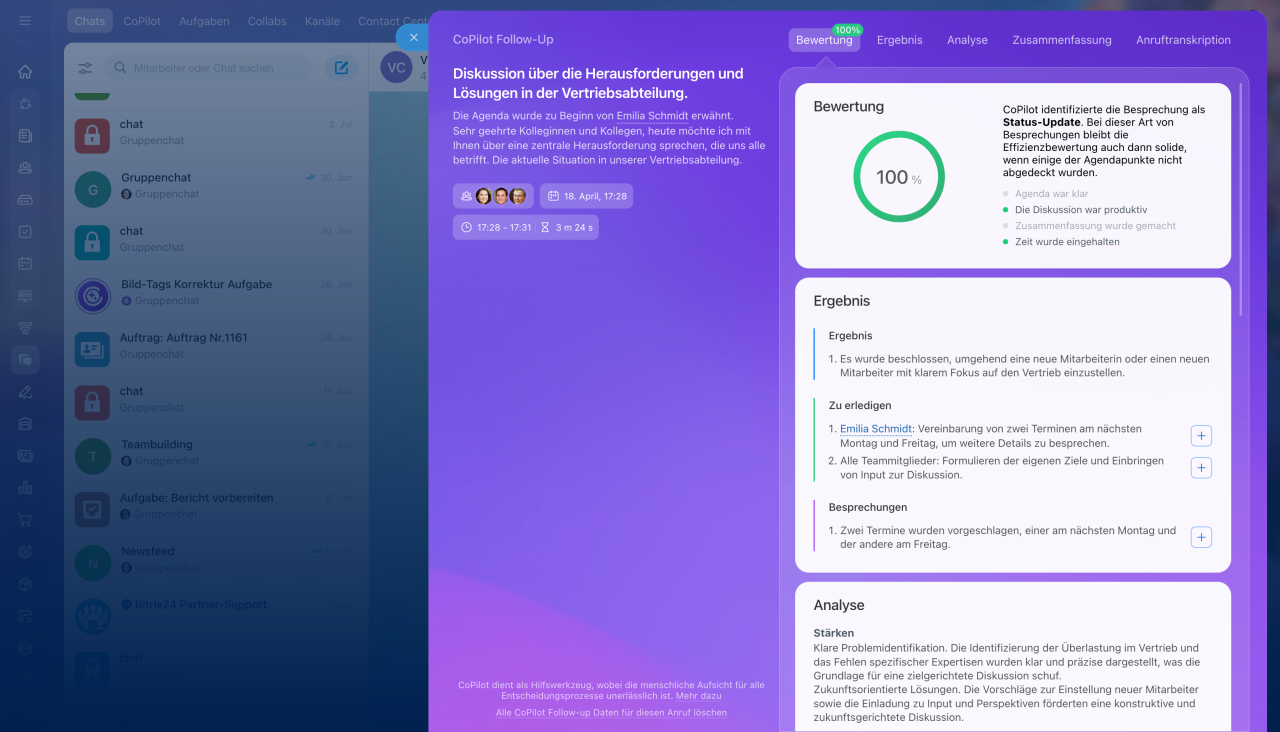Click the new chat compose icon
The height and width of the screenshot is (732, 1280).
pyautogui.click(x=341, y=68)
